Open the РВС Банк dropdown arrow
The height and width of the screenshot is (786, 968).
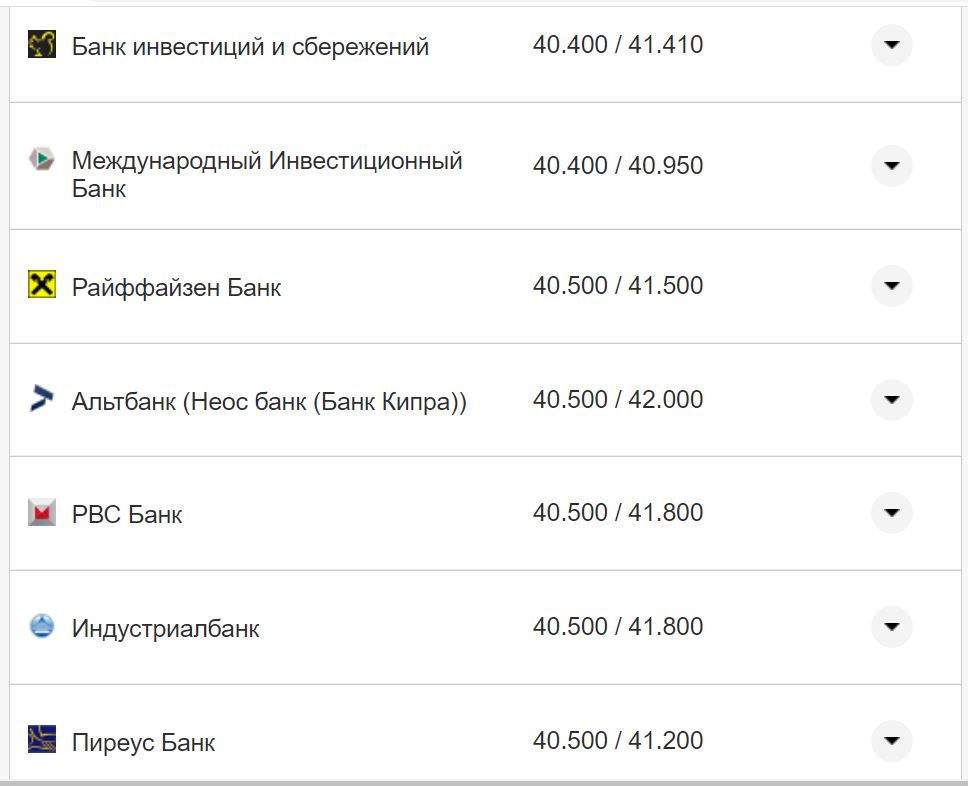[x=890, y=513]
